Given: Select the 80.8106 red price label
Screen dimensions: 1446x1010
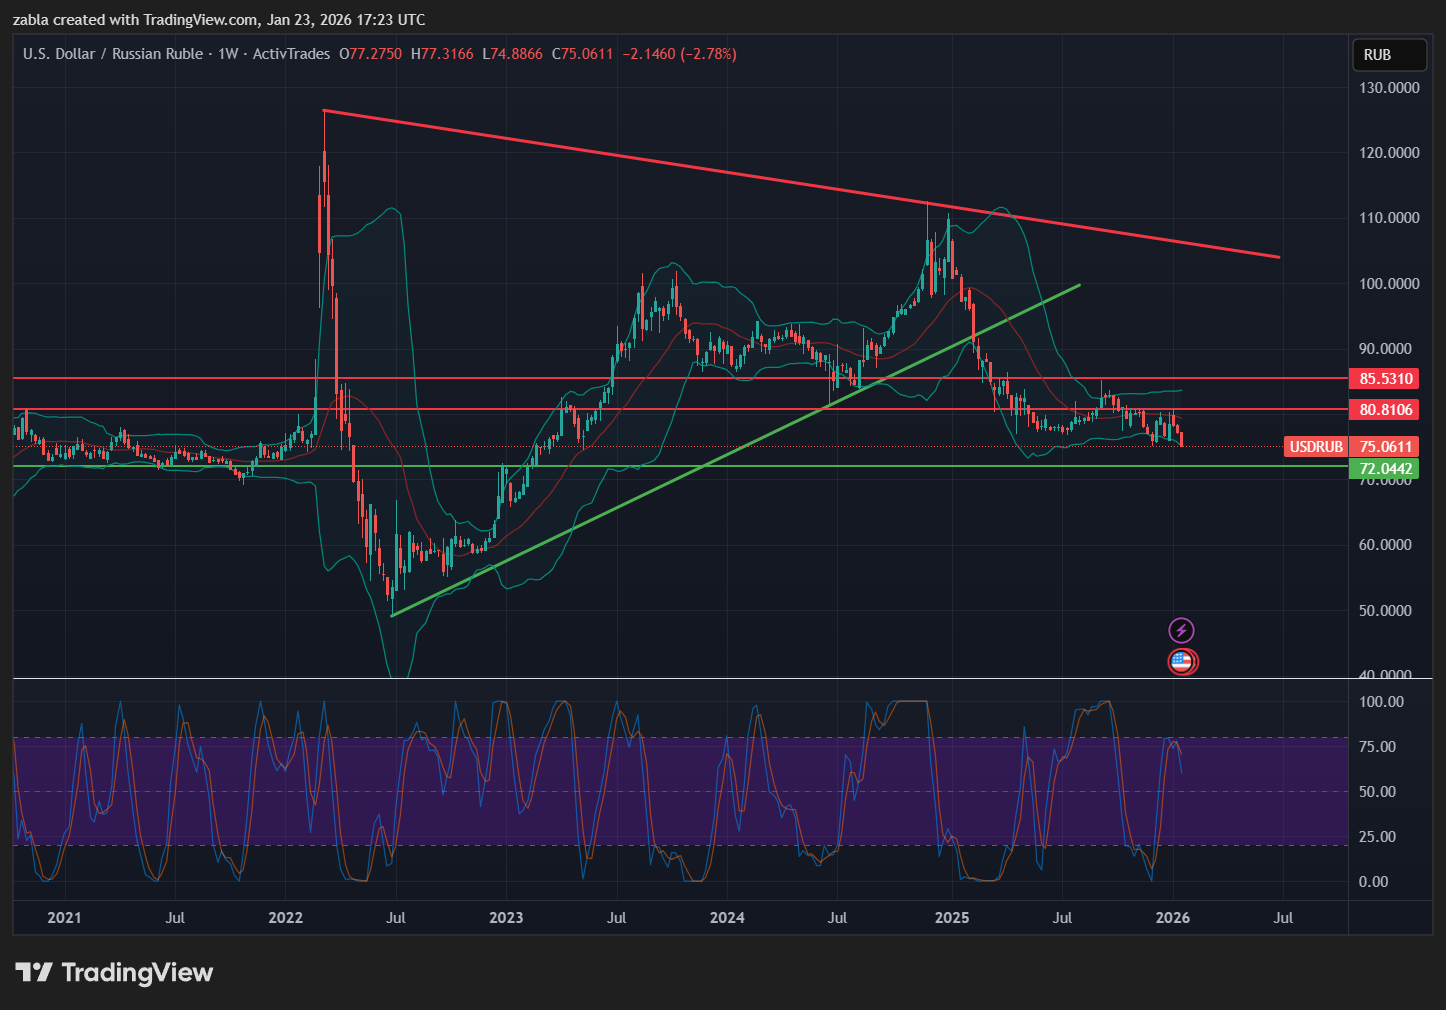Looking at the screenshot, I should [1385, 409].
